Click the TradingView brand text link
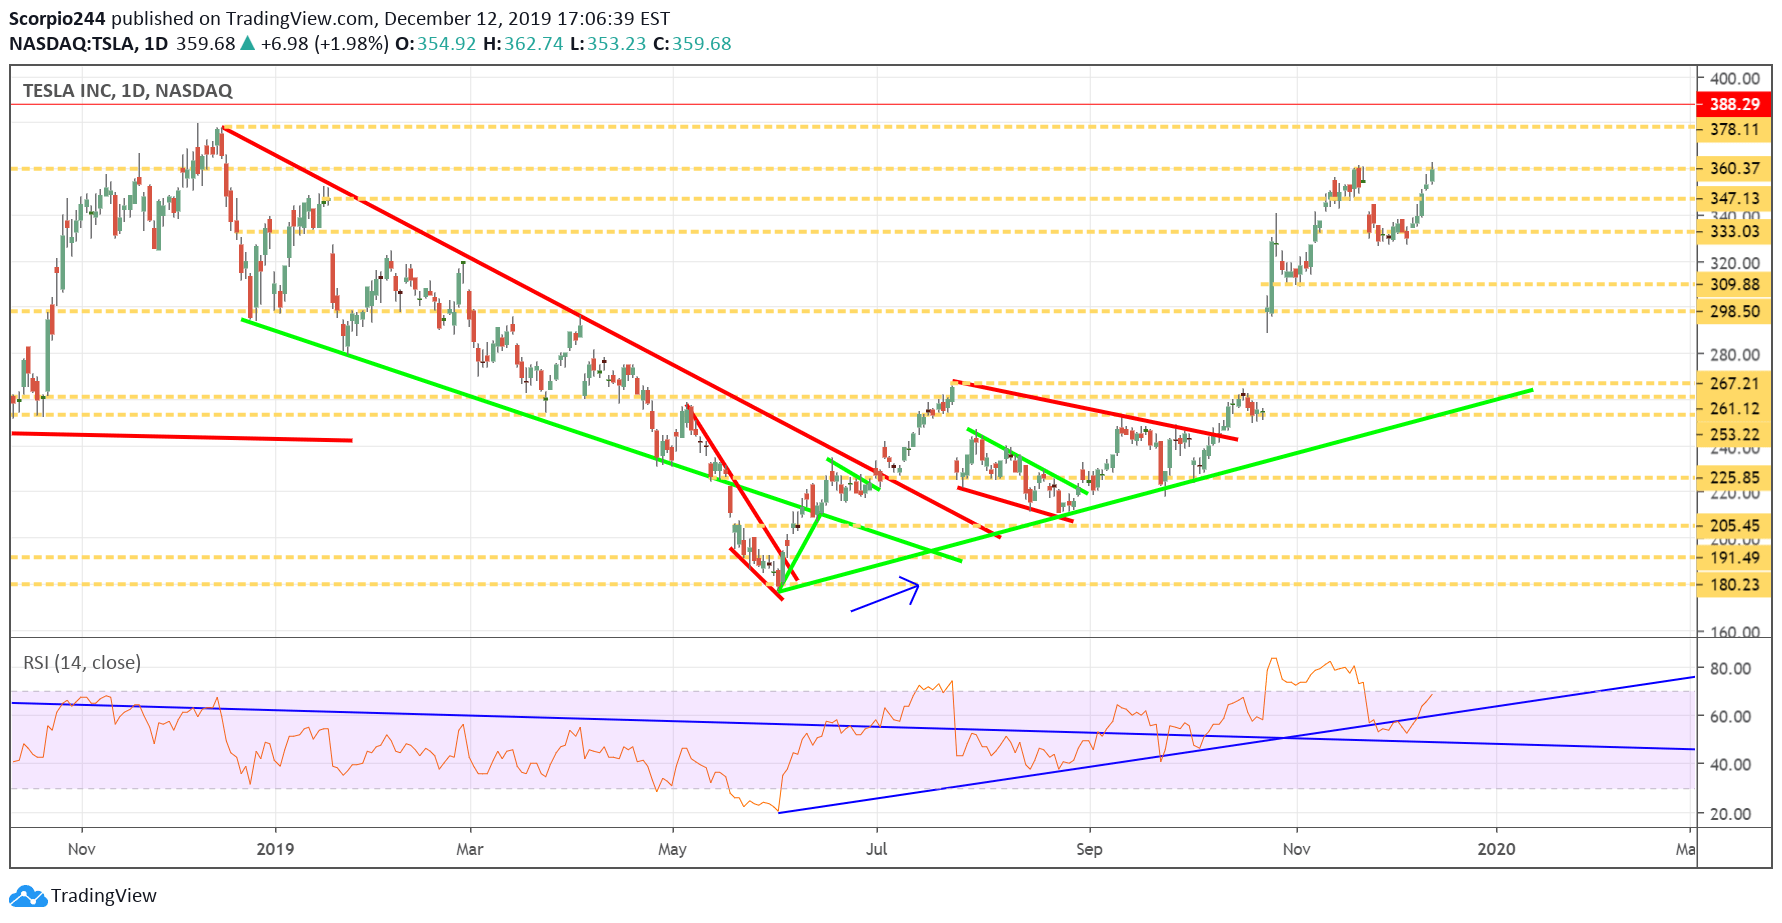Image resolution: width=1782 pixels, height=923 pixels. [x=104, y=896]
